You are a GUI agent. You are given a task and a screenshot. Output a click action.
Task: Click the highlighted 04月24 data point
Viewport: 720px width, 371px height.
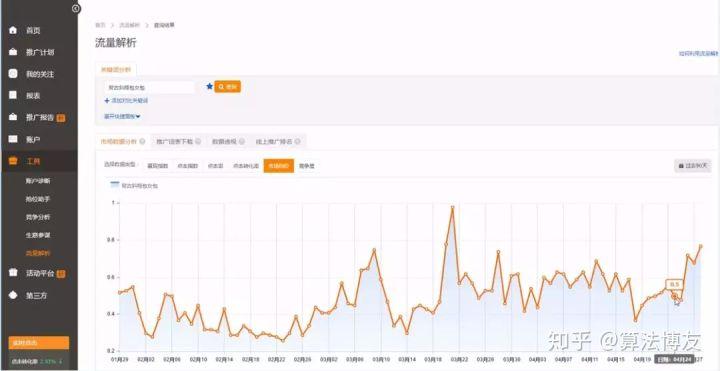pos(675,297)
